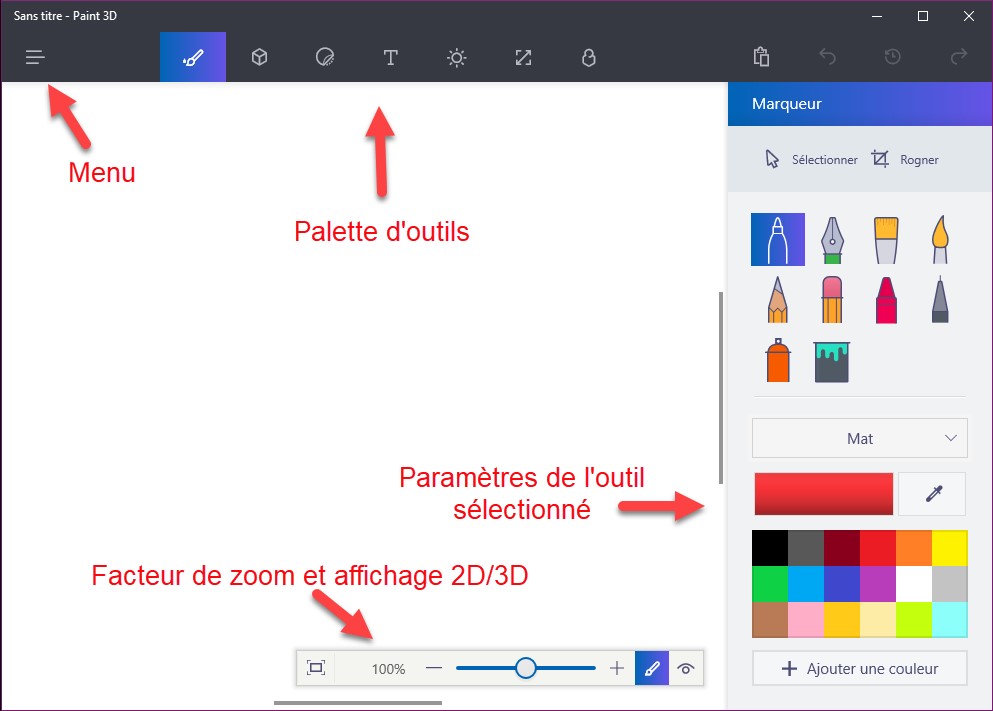Pick the dark gray color swatch
Screen dimensions: 993x711
[806, 548]
